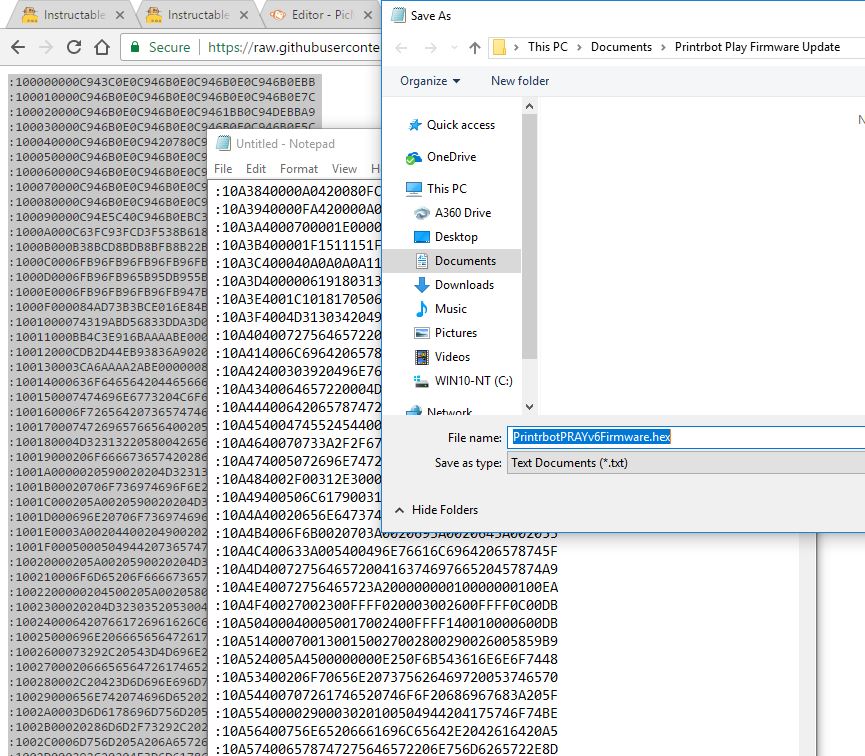Screen dimensions: 865x756
Task: Click Notepad line starting :10A4C400633A
Action: (x=389, y=551)
